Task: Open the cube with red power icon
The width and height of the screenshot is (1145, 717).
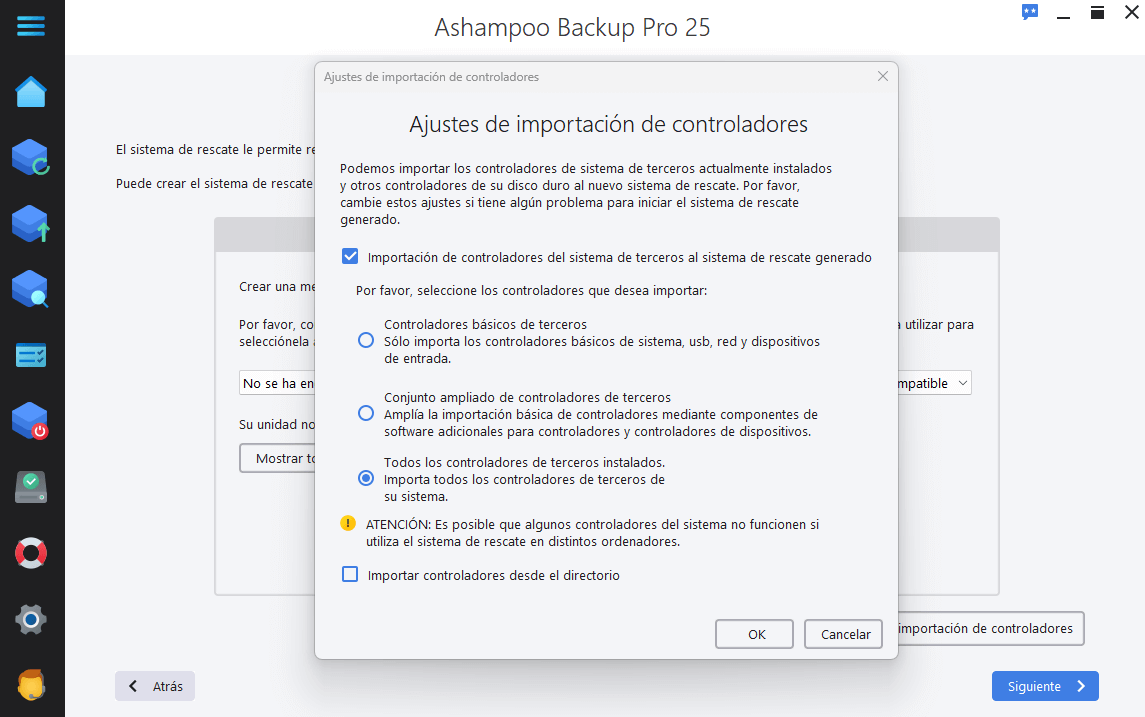Action: pyautogui.click(x=31, y=421)
